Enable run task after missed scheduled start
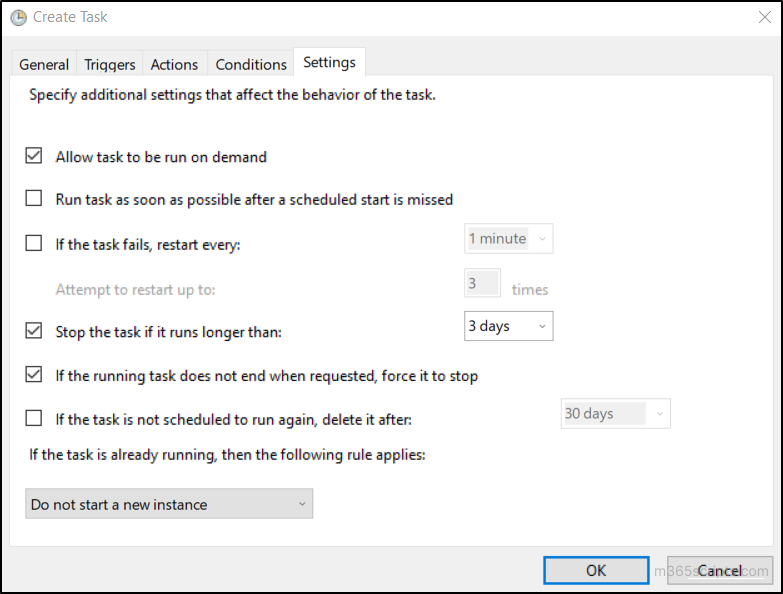The height and width of the screenshot is (594, 783). [34, 199]
